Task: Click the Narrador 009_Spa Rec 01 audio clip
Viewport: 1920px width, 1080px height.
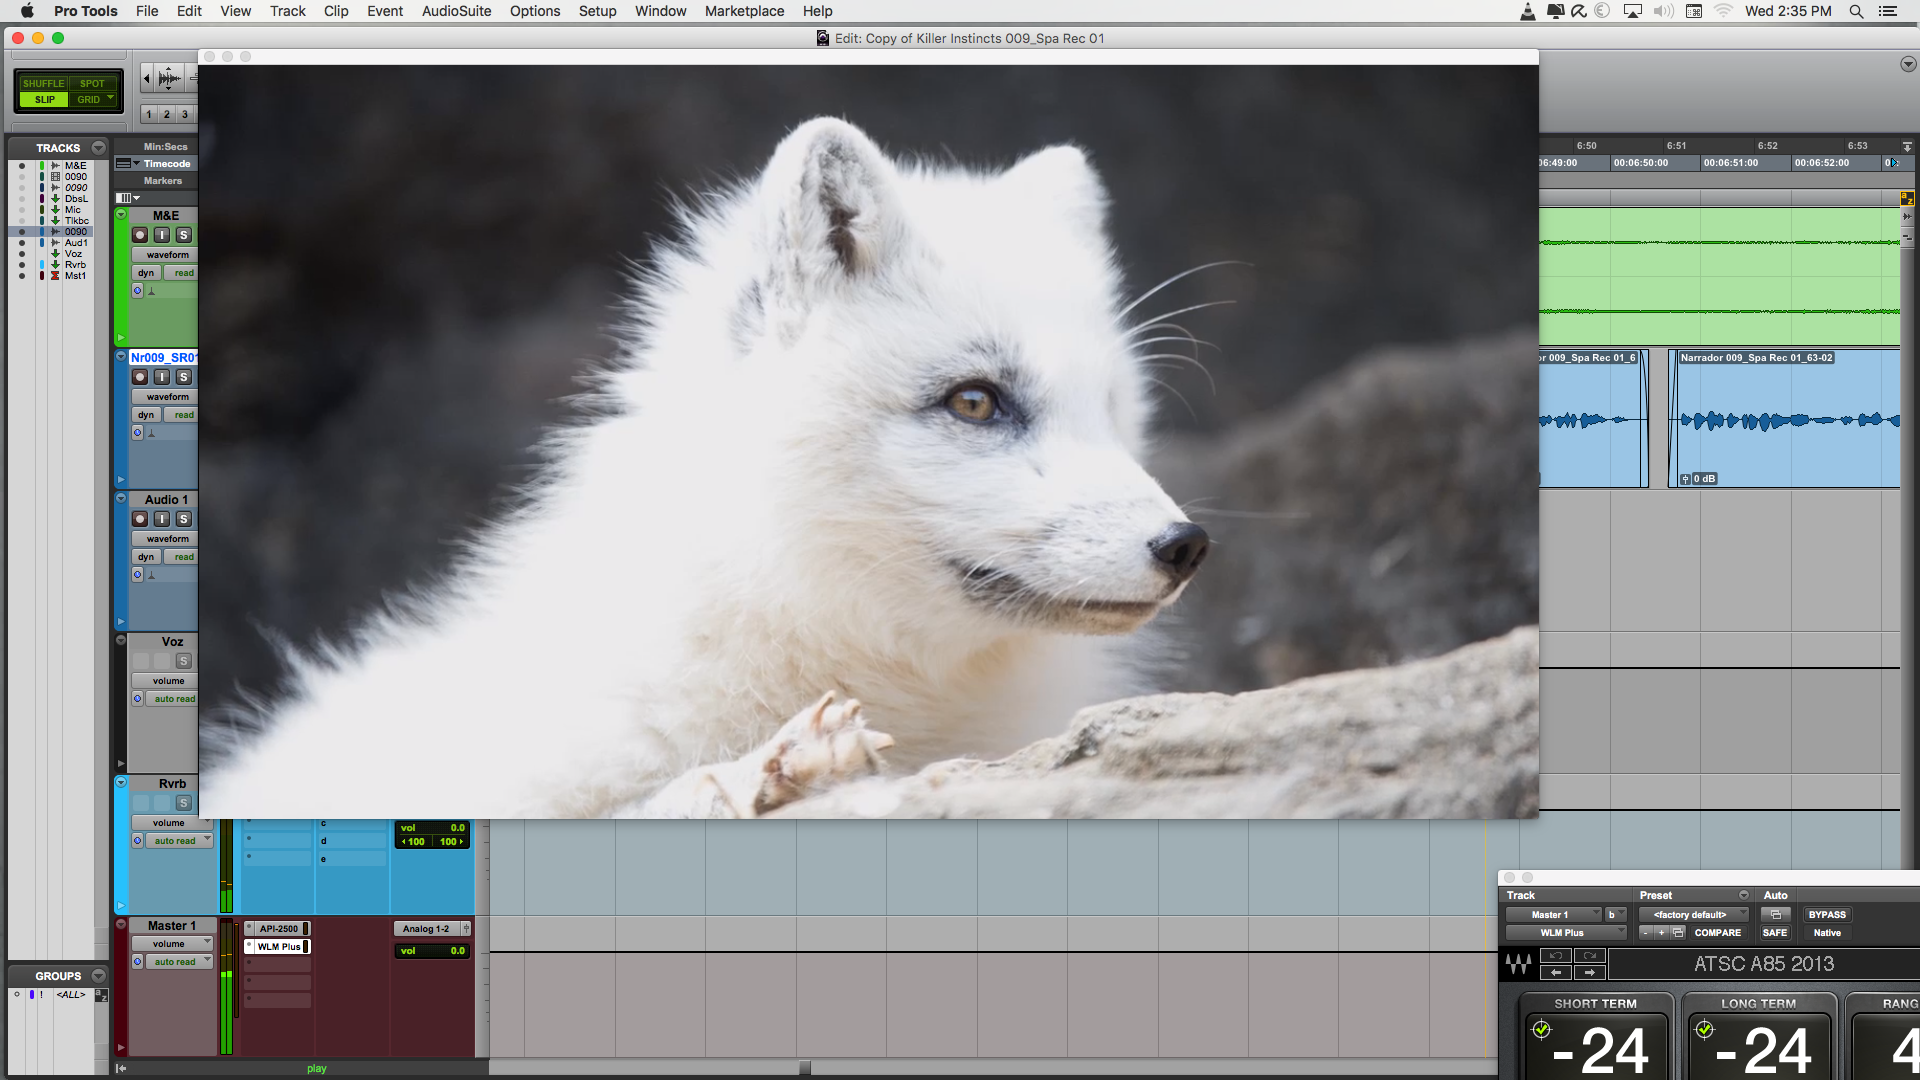Action: click(1780, 415)
